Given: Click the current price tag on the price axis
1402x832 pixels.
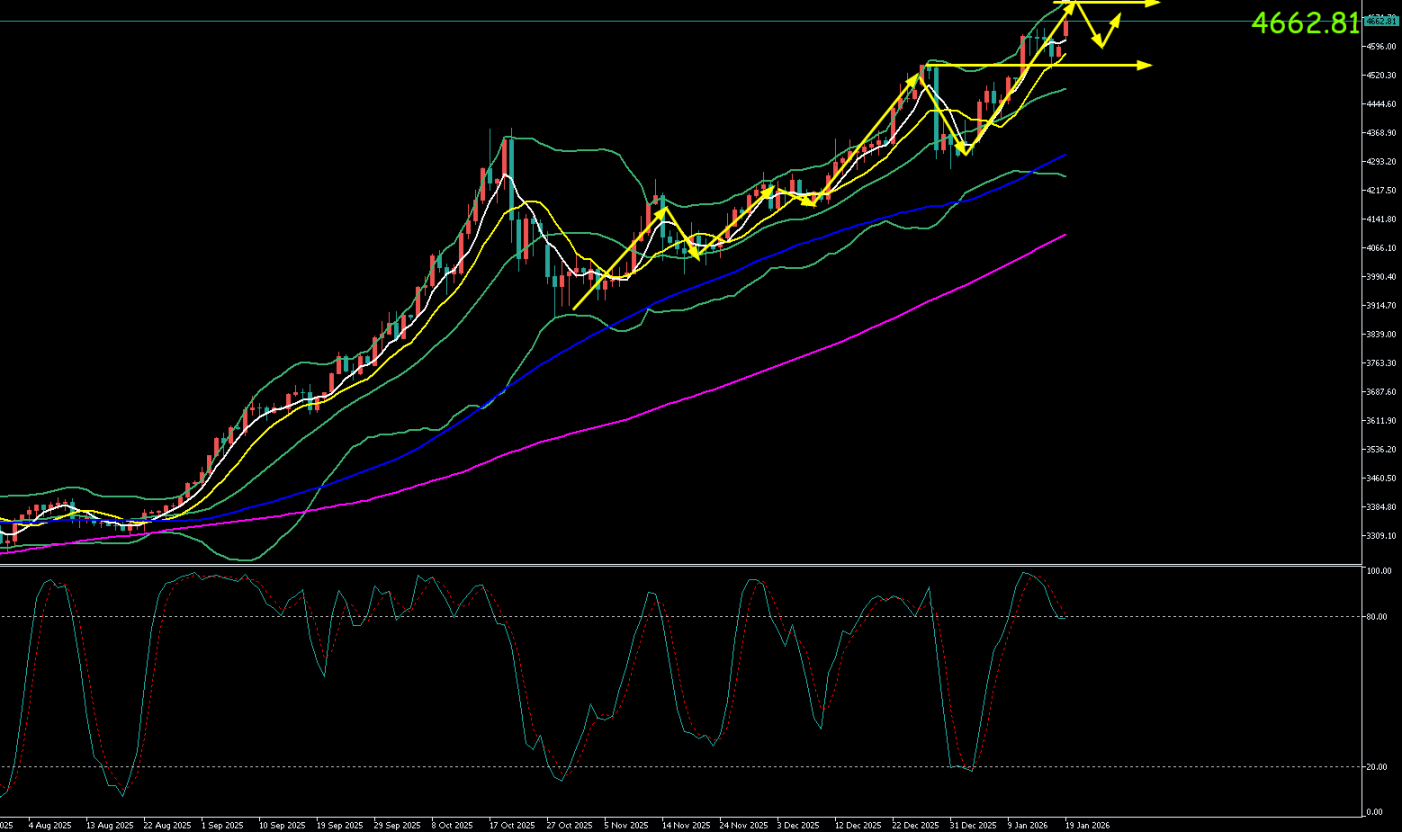Looking at the screenshot, I should [1380, 20].
